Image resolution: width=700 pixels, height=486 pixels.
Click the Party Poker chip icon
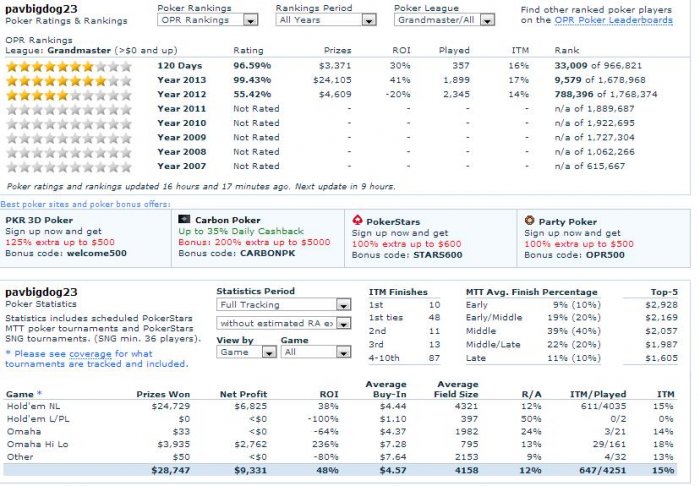click(x=530, y=218)
